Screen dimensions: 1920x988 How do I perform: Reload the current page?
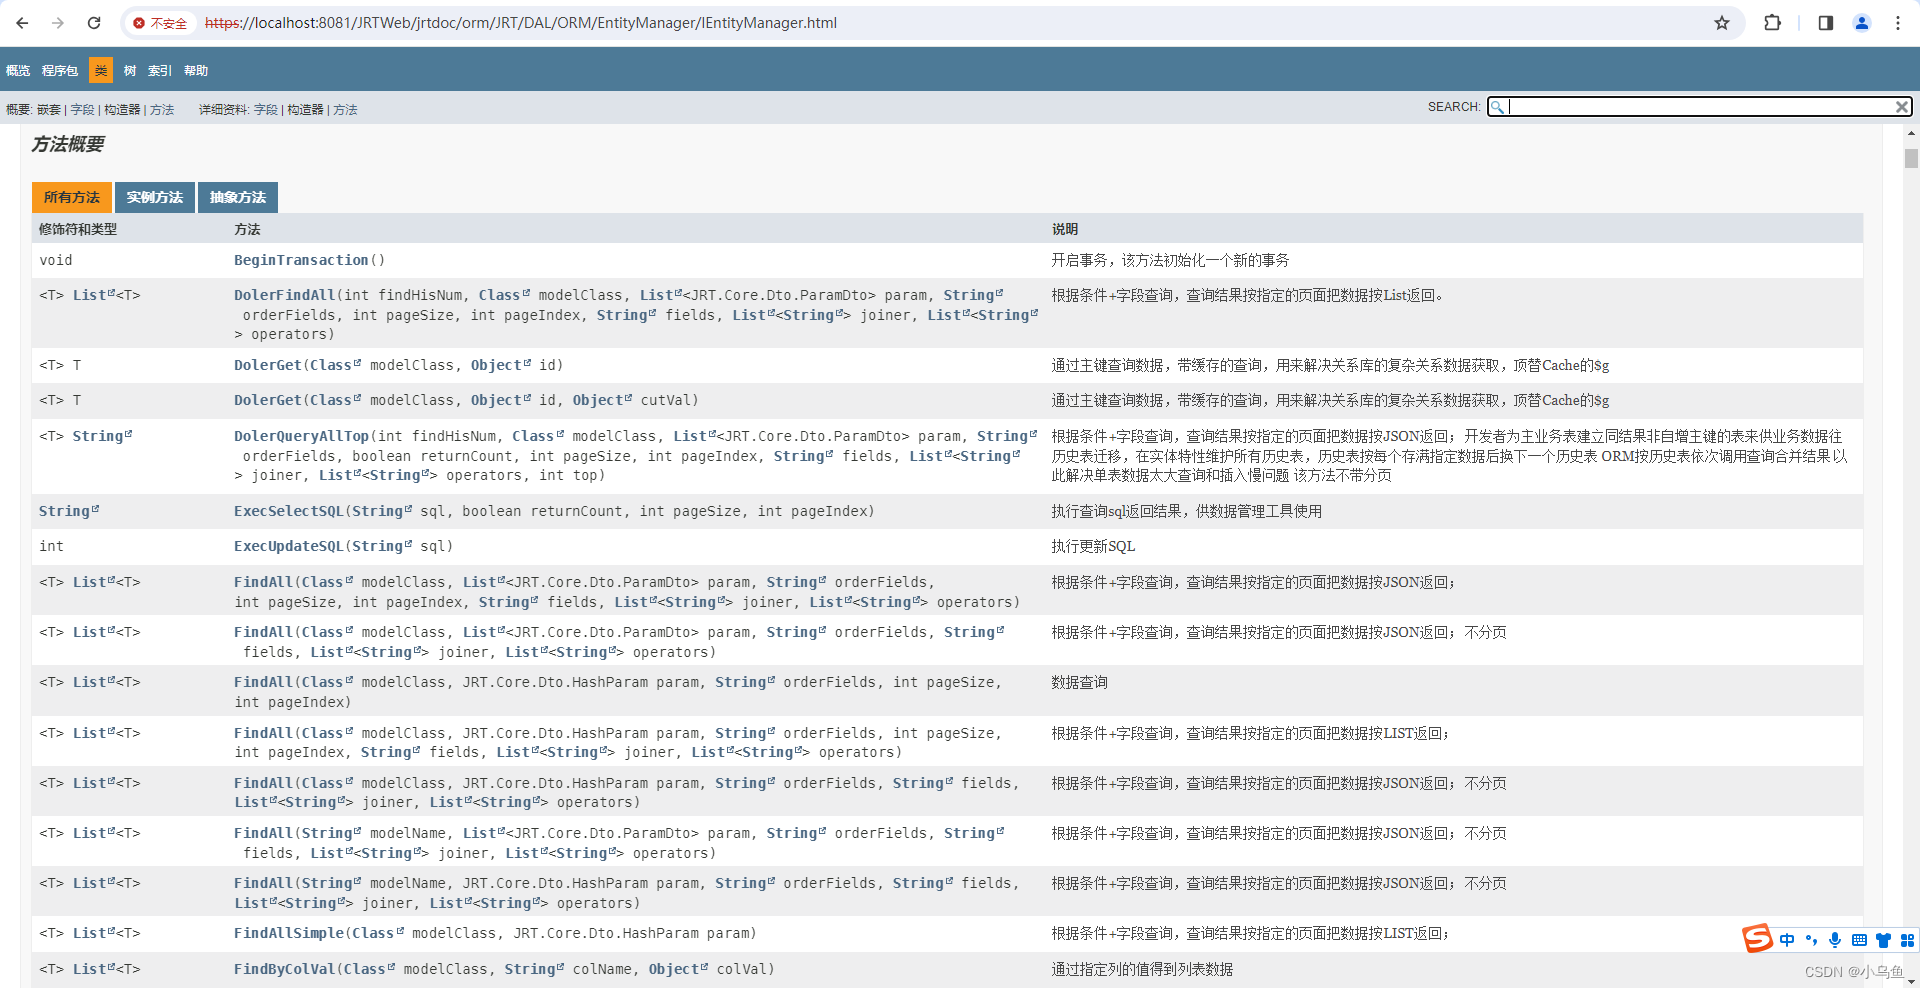point(94,23)
